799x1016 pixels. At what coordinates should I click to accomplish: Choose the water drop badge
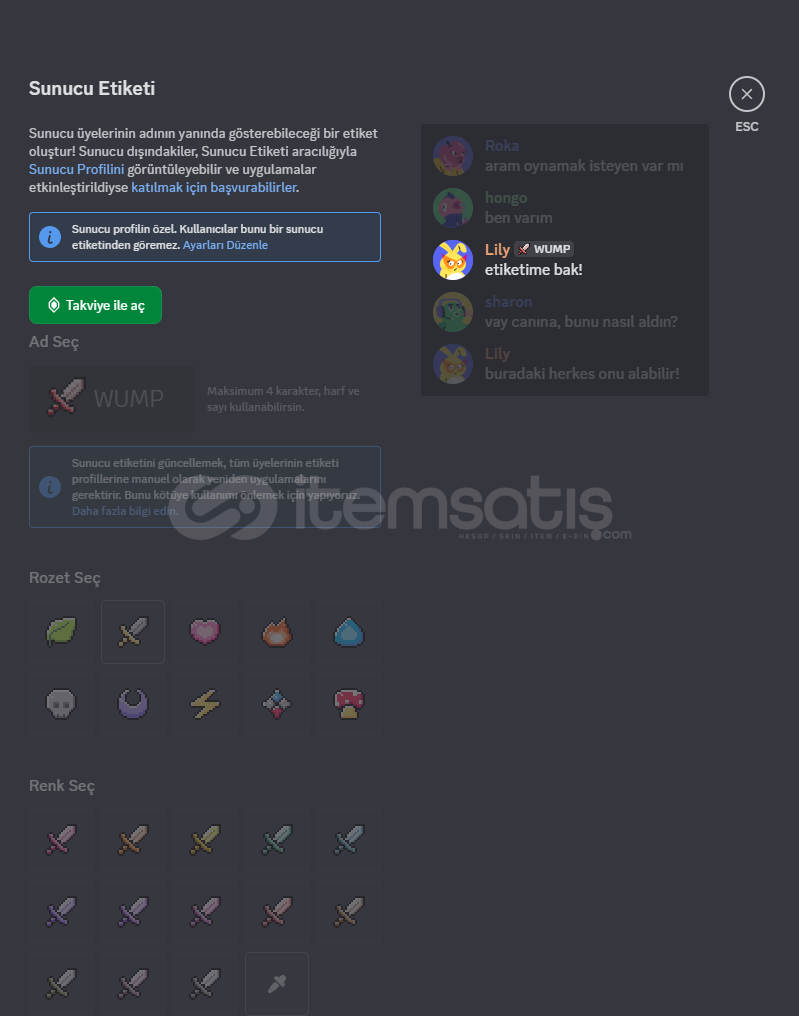(x=349, y=632)
